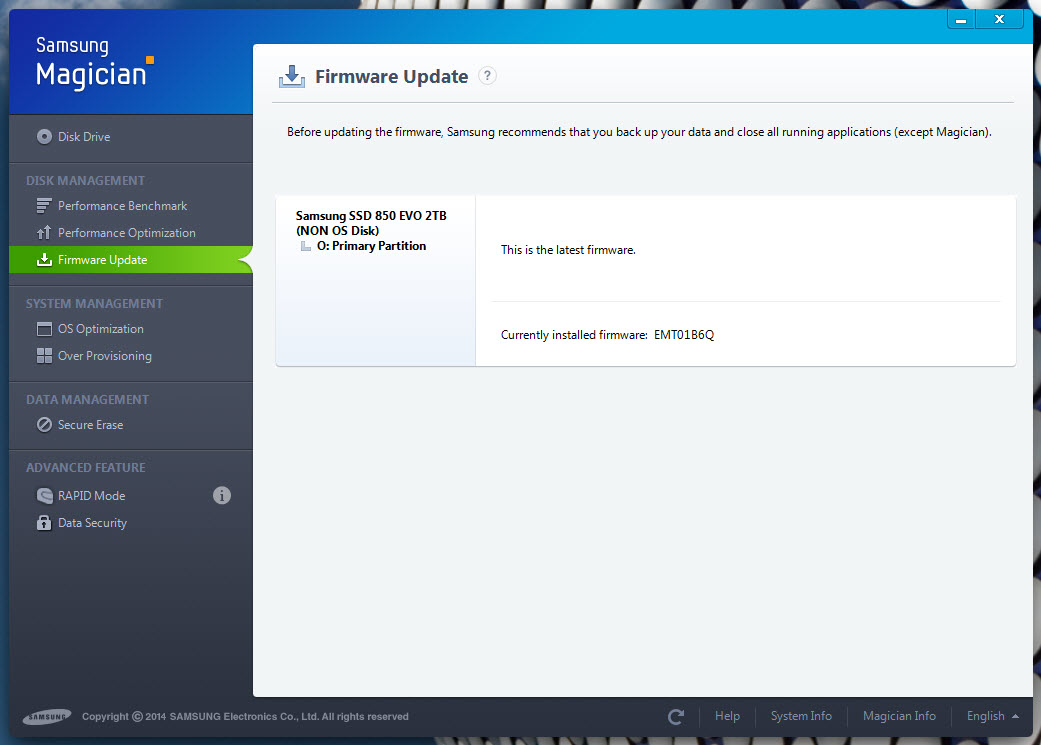Click the RAPID Mode icon

click(44, 496)
